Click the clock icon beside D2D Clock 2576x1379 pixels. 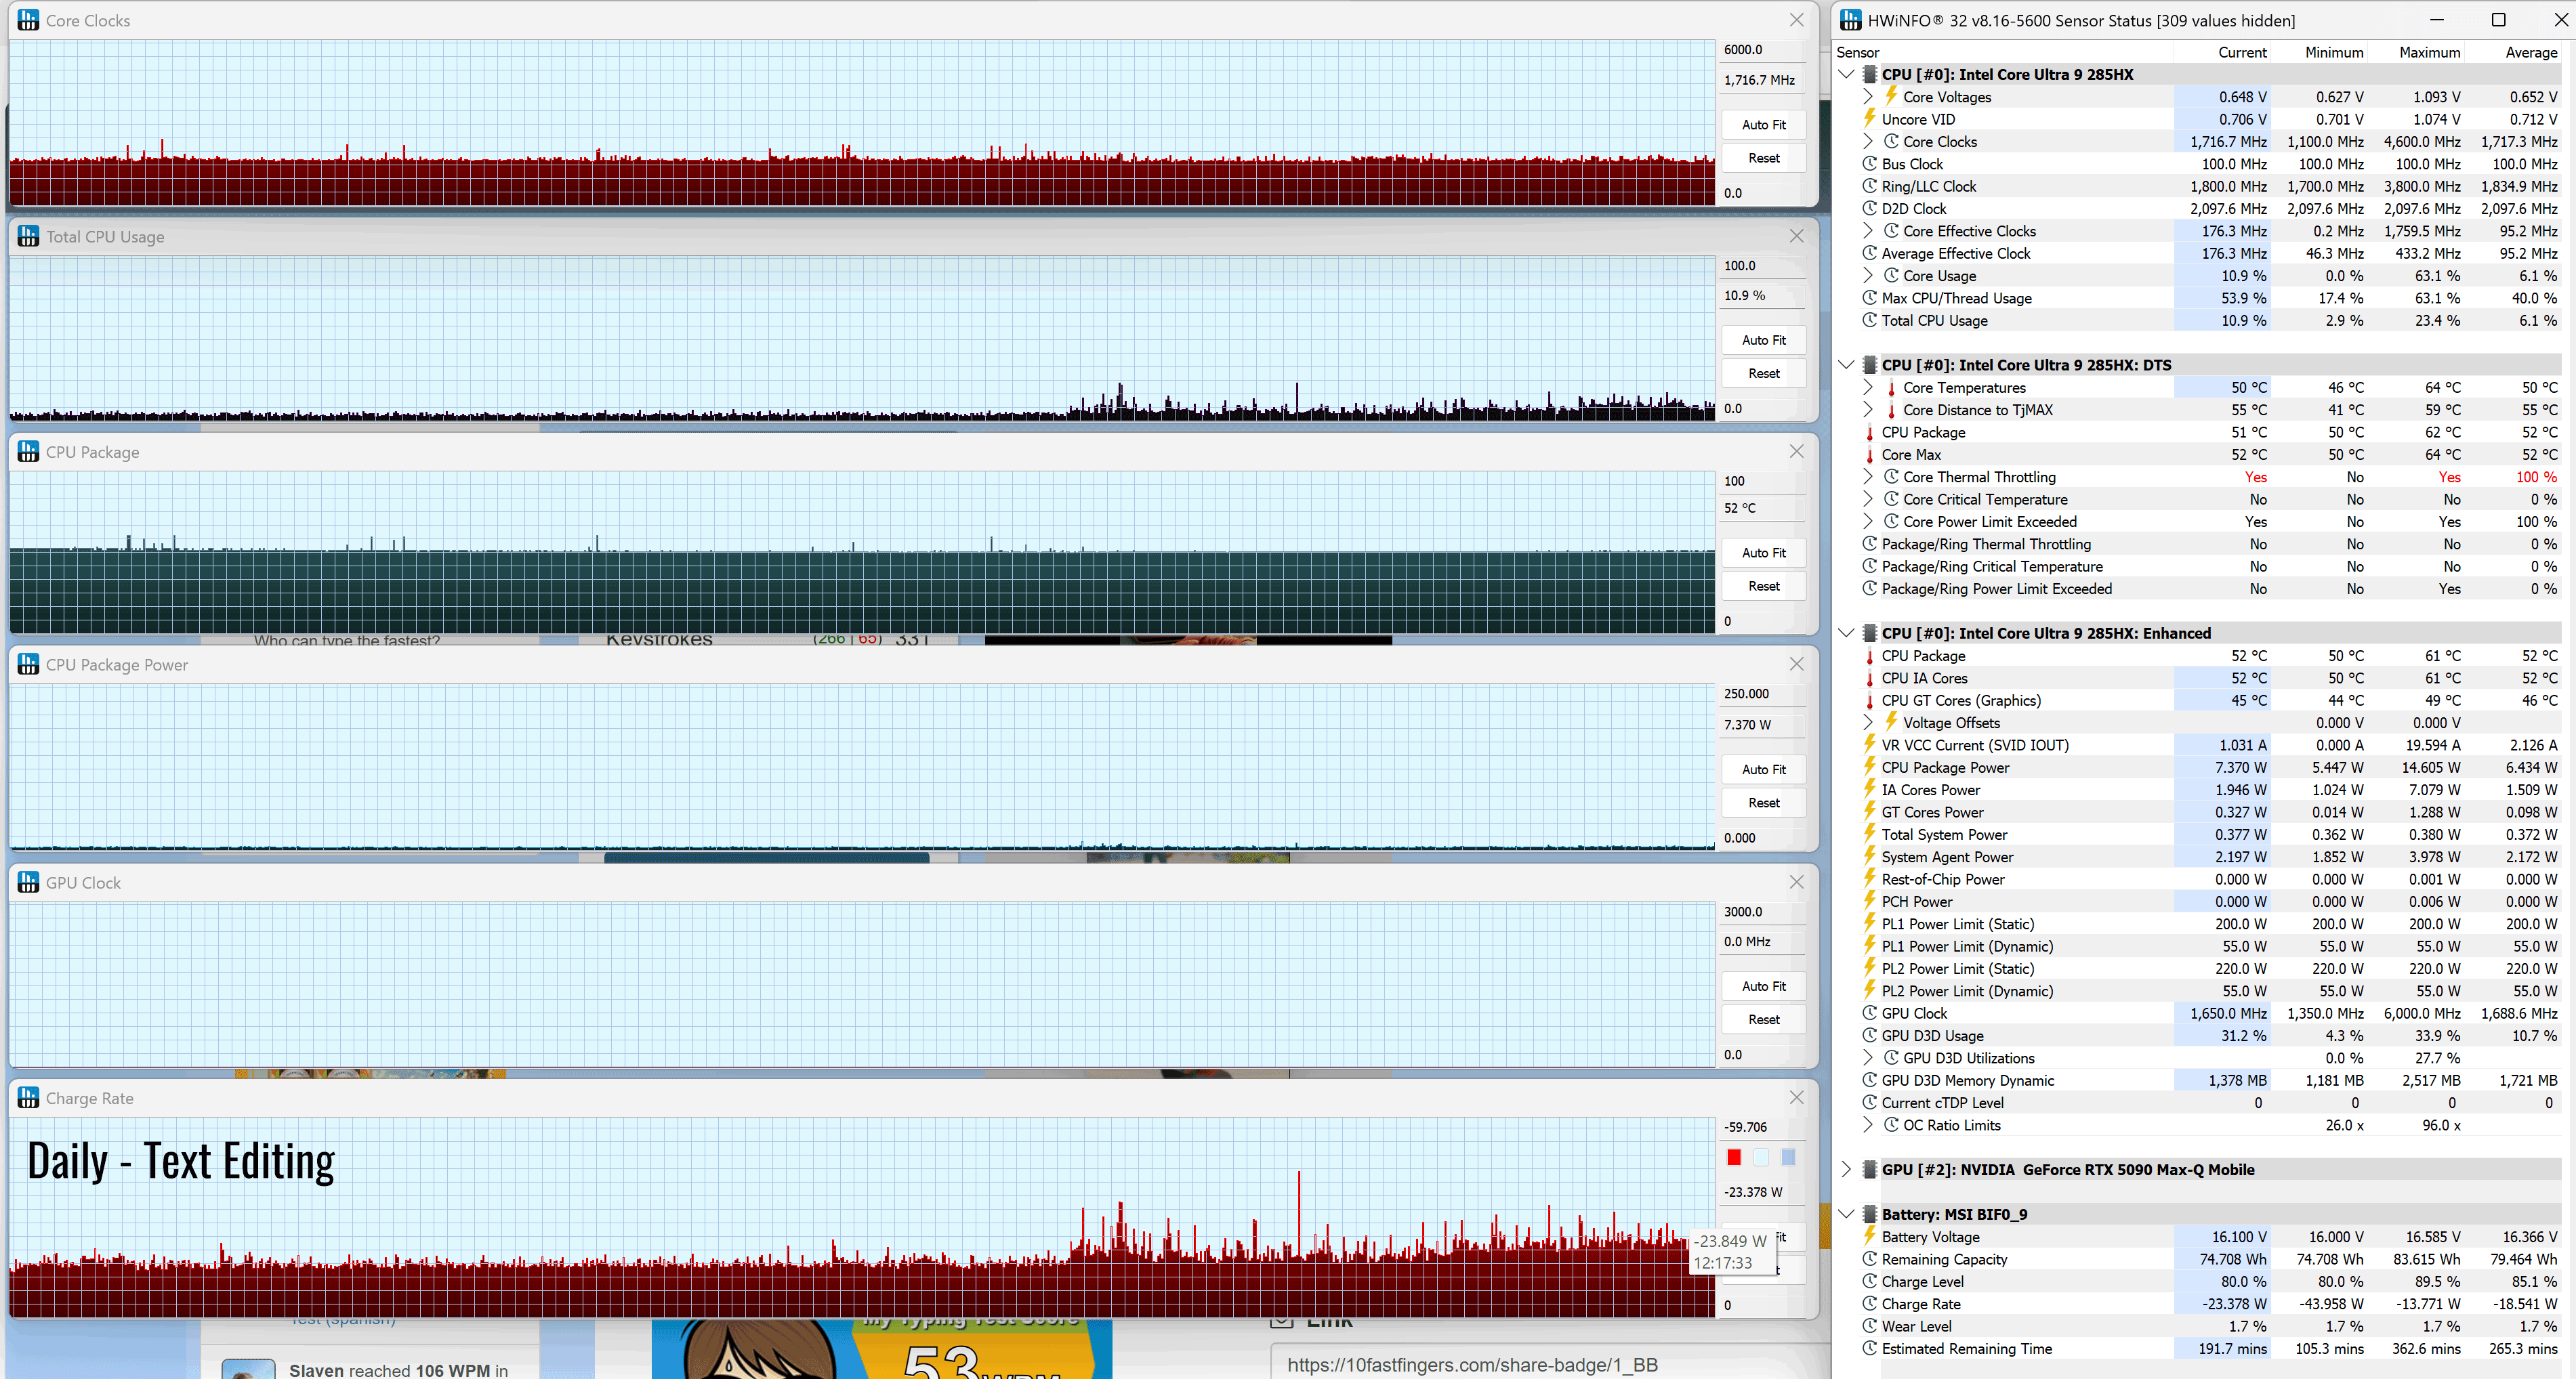tap(1869, 208)
